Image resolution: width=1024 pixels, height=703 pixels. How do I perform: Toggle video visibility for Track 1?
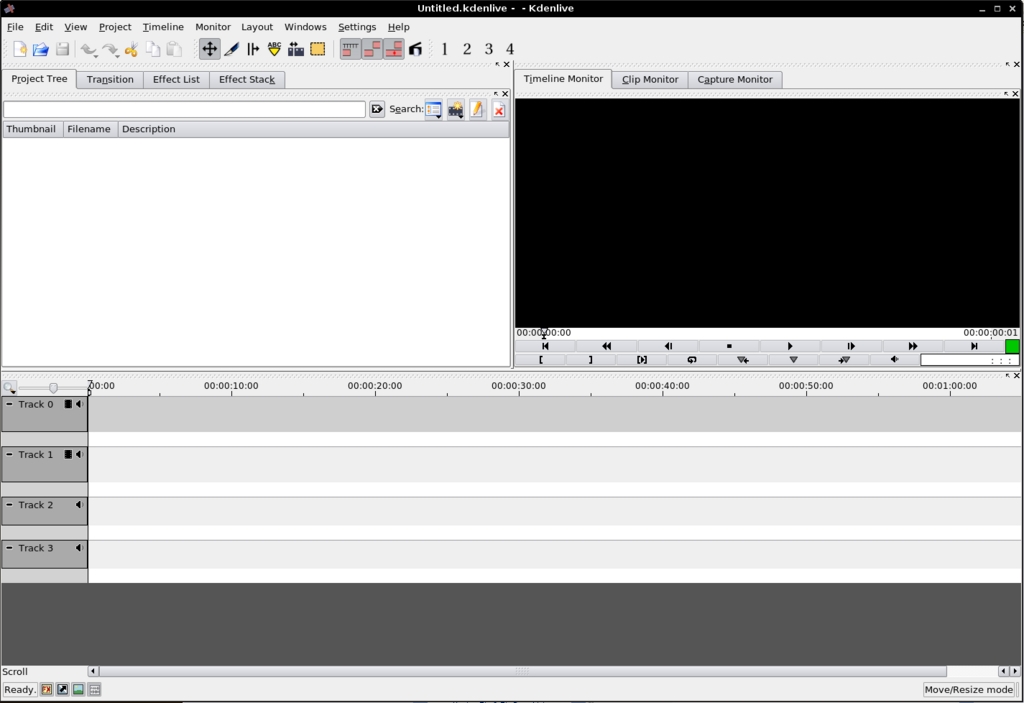pos(69,454)
